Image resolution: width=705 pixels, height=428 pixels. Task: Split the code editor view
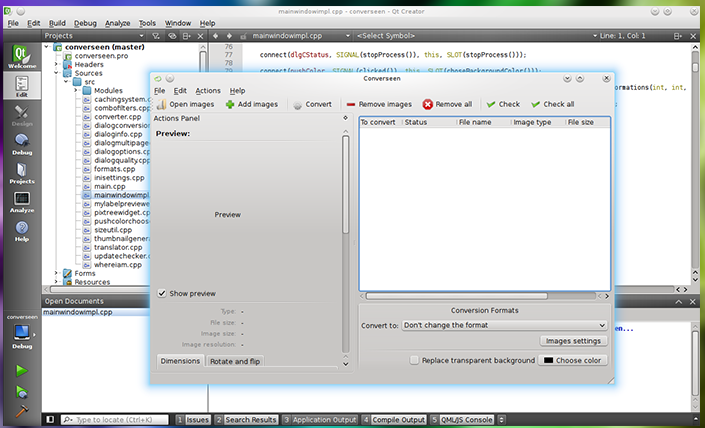678,36
